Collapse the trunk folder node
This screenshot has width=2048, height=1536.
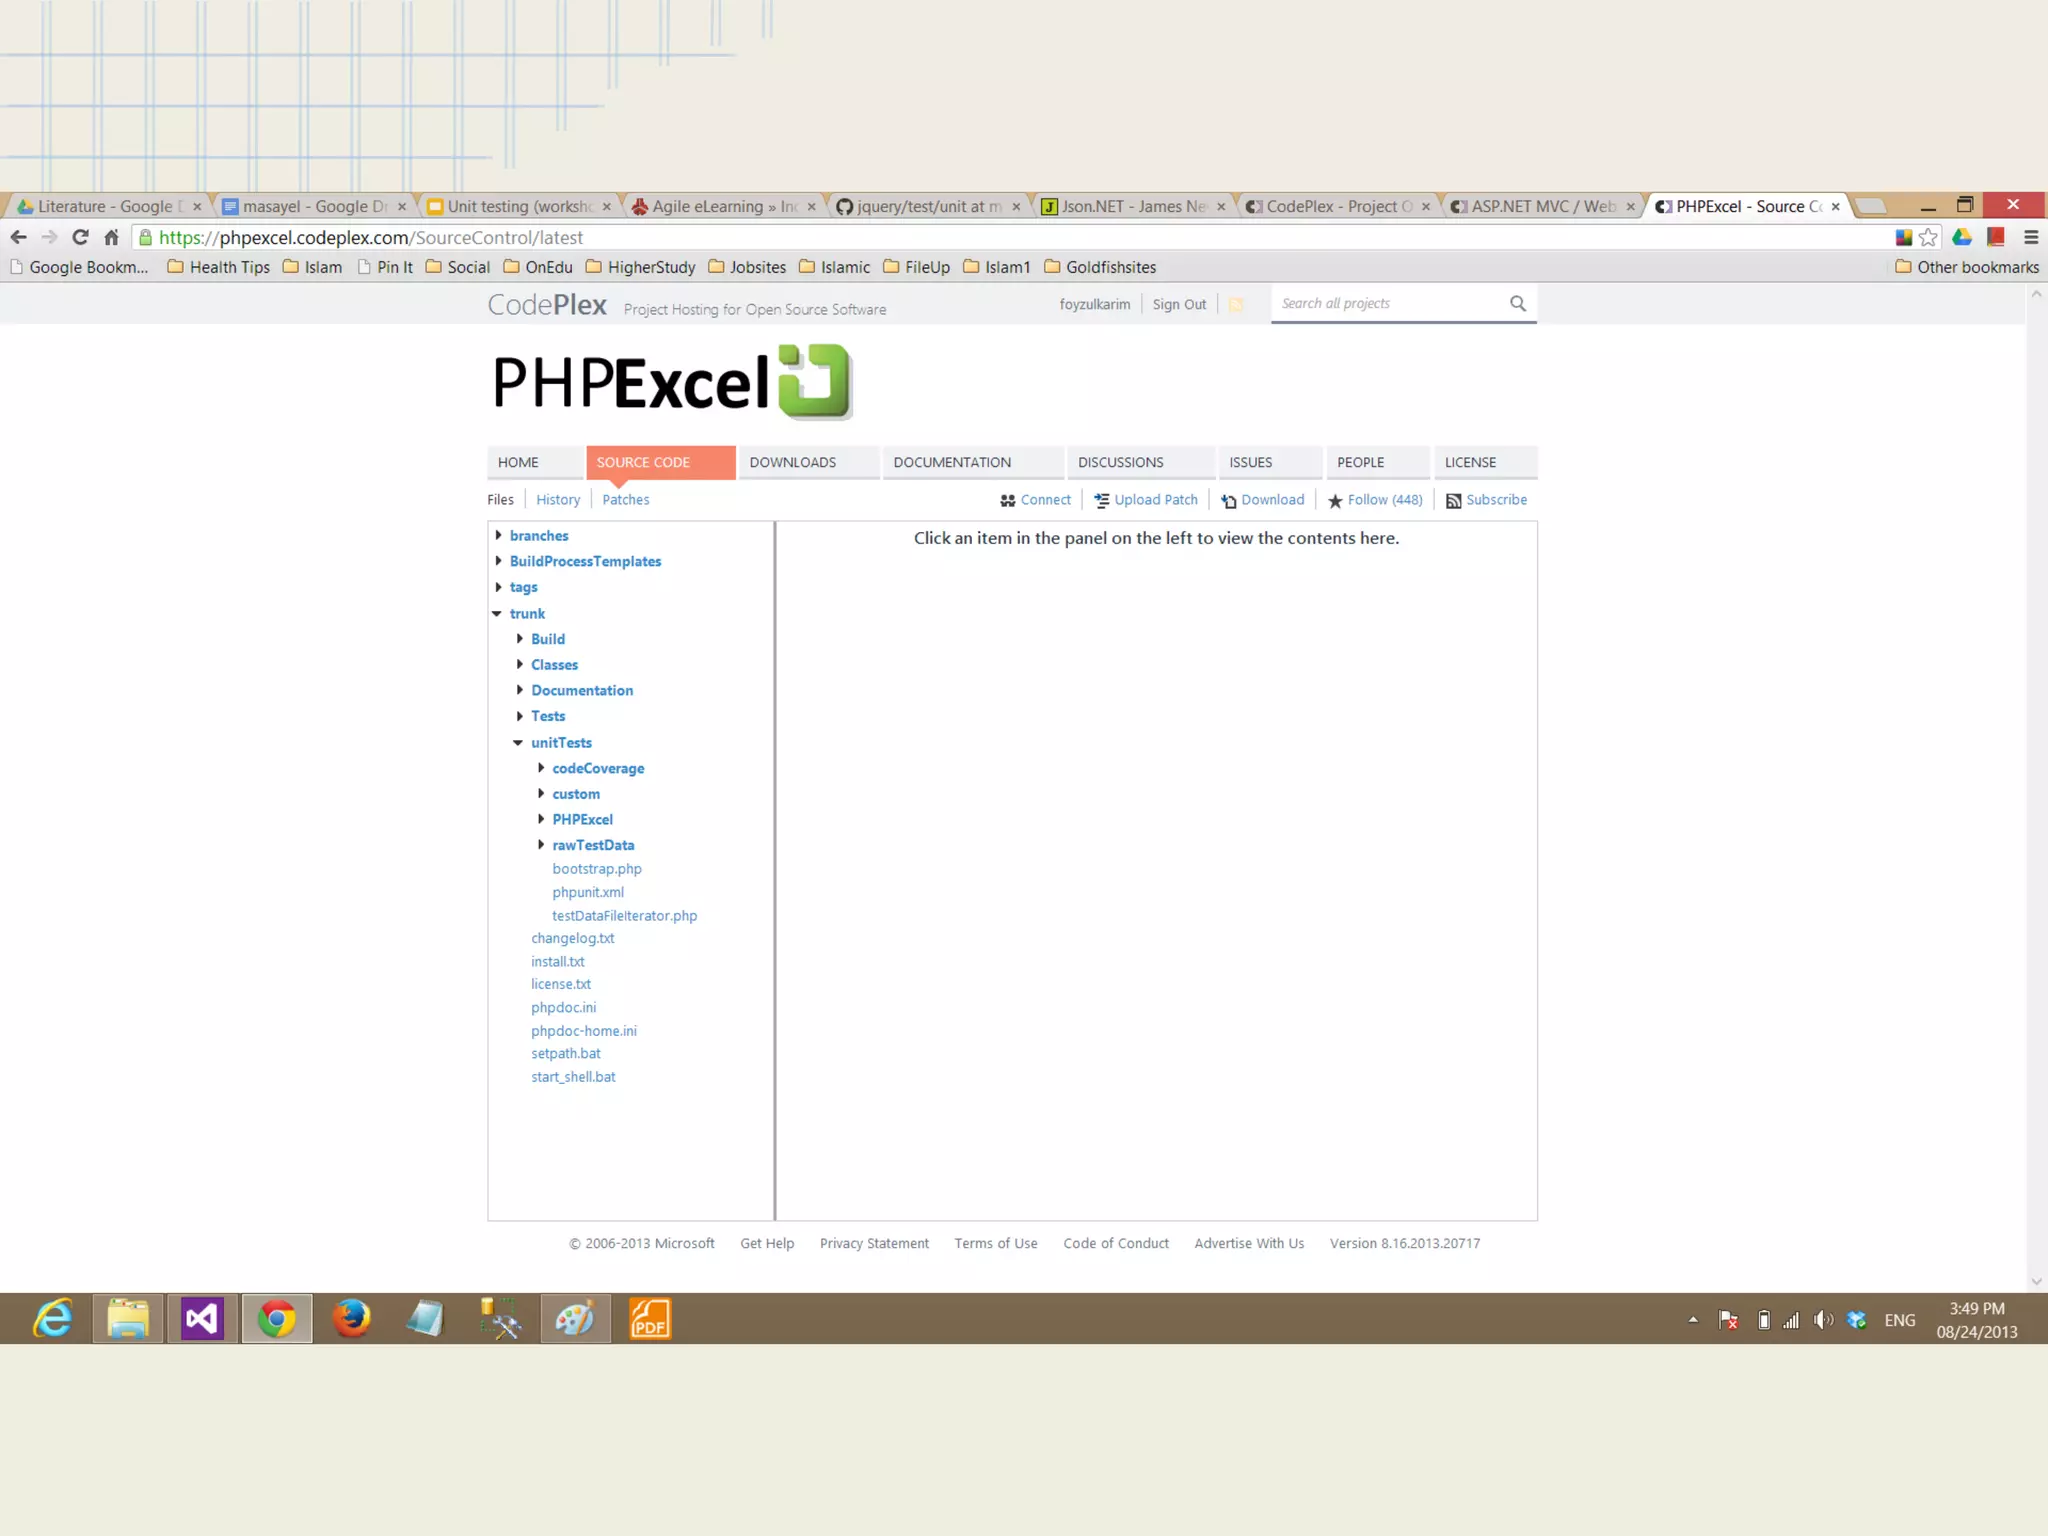(497, 613)
